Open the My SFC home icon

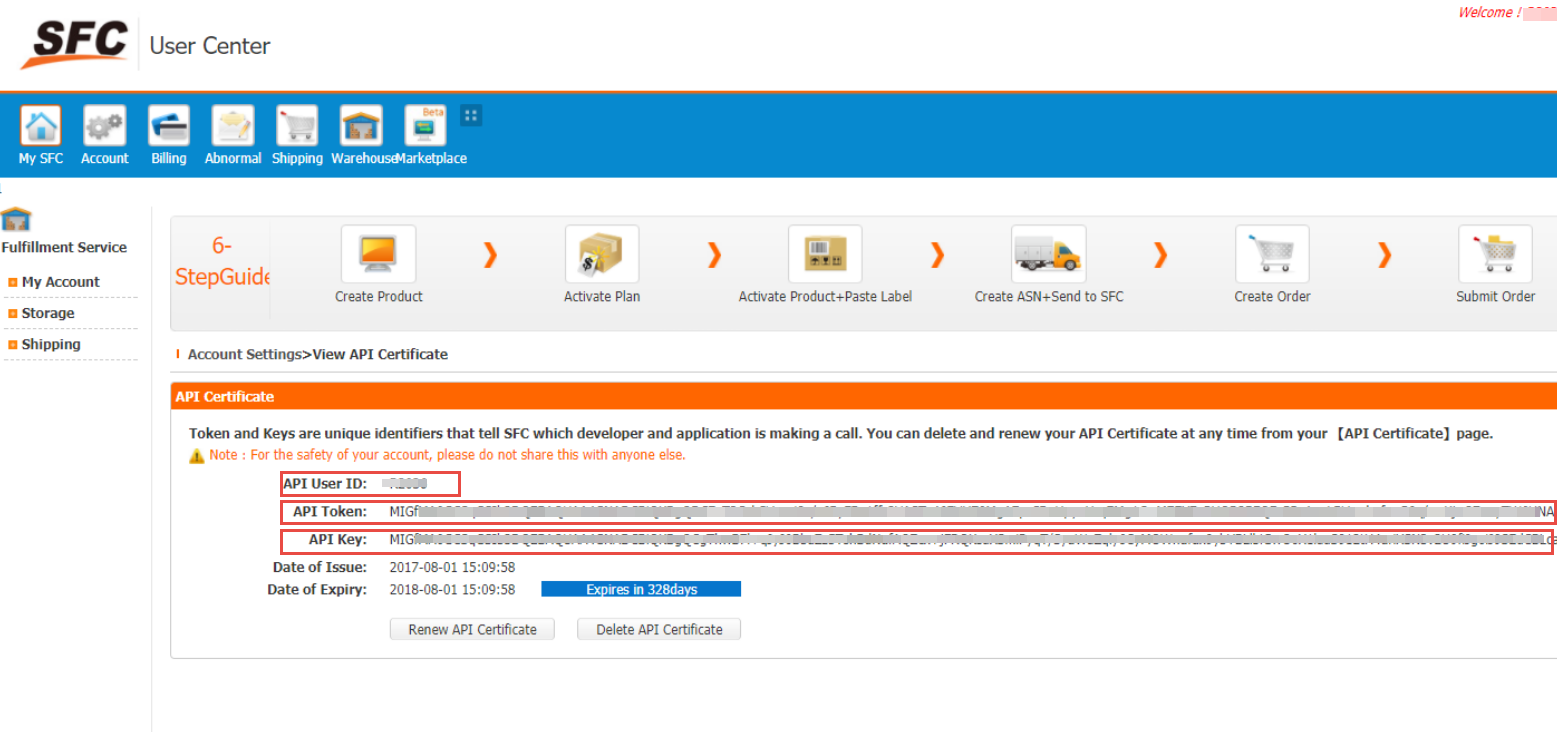point(41,126)
